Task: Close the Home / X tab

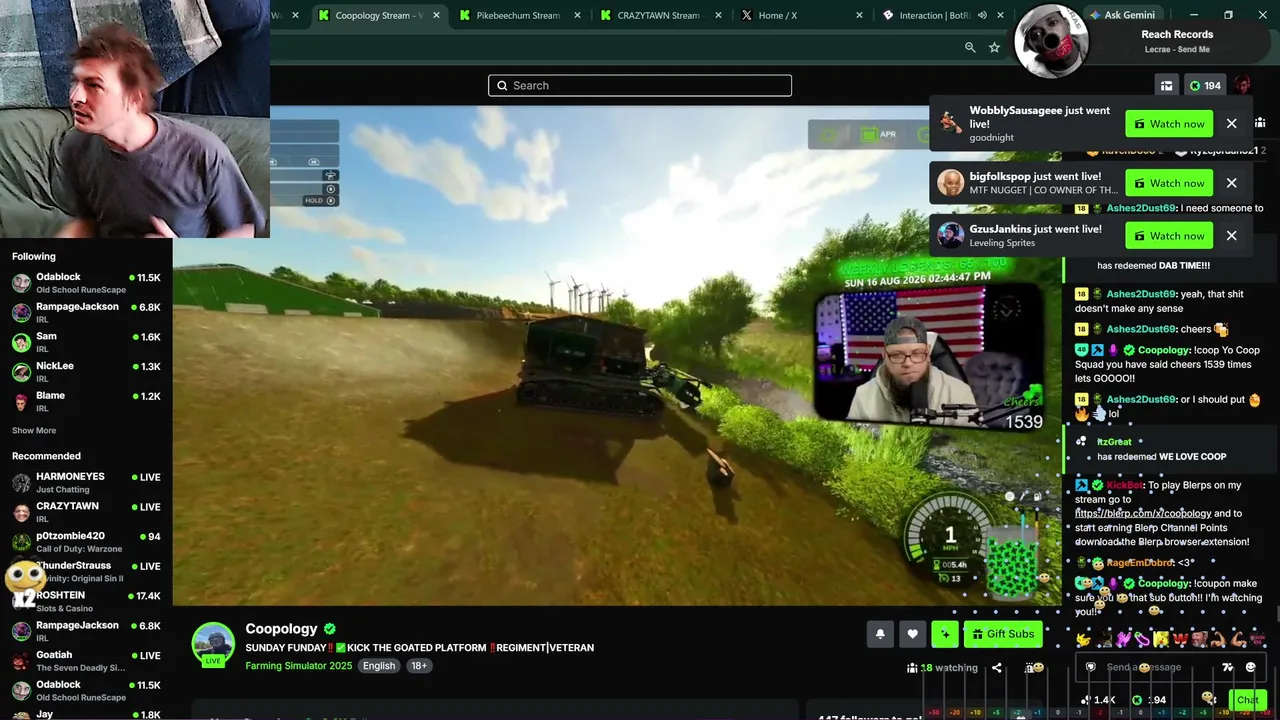Action: 859,15
